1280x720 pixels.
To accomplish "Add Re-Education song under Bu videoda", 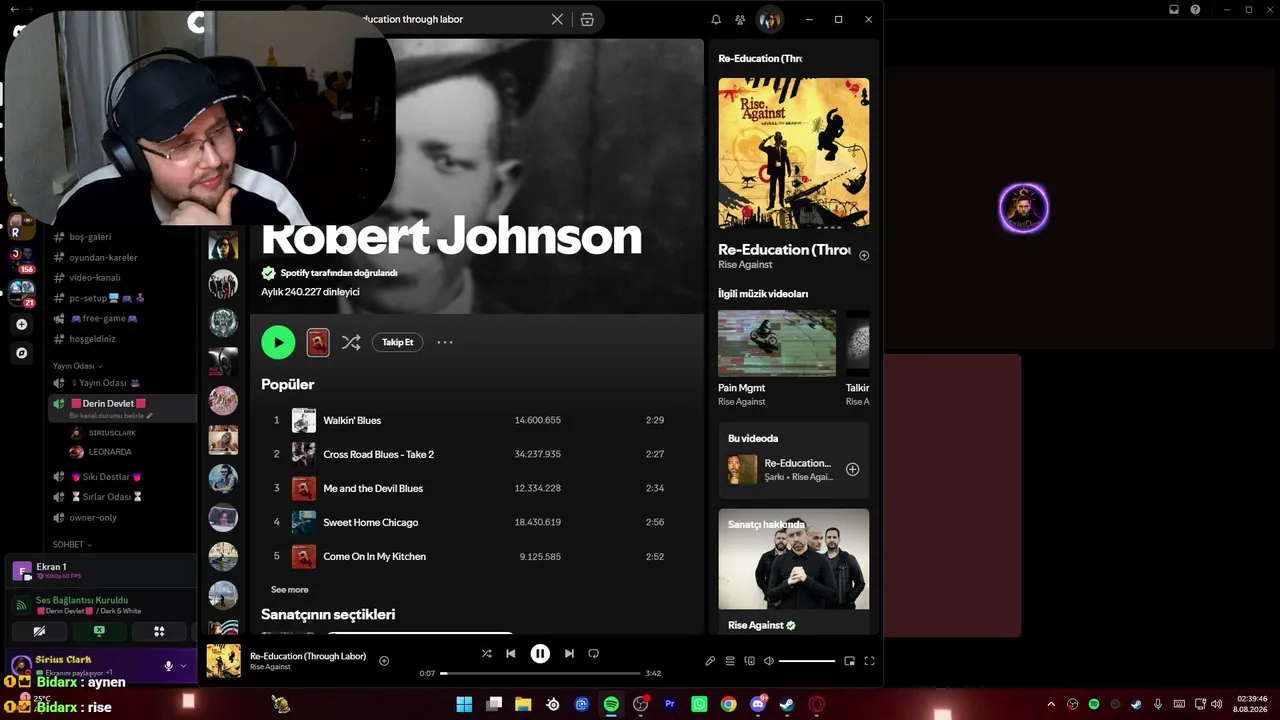I will click(852, 469).
